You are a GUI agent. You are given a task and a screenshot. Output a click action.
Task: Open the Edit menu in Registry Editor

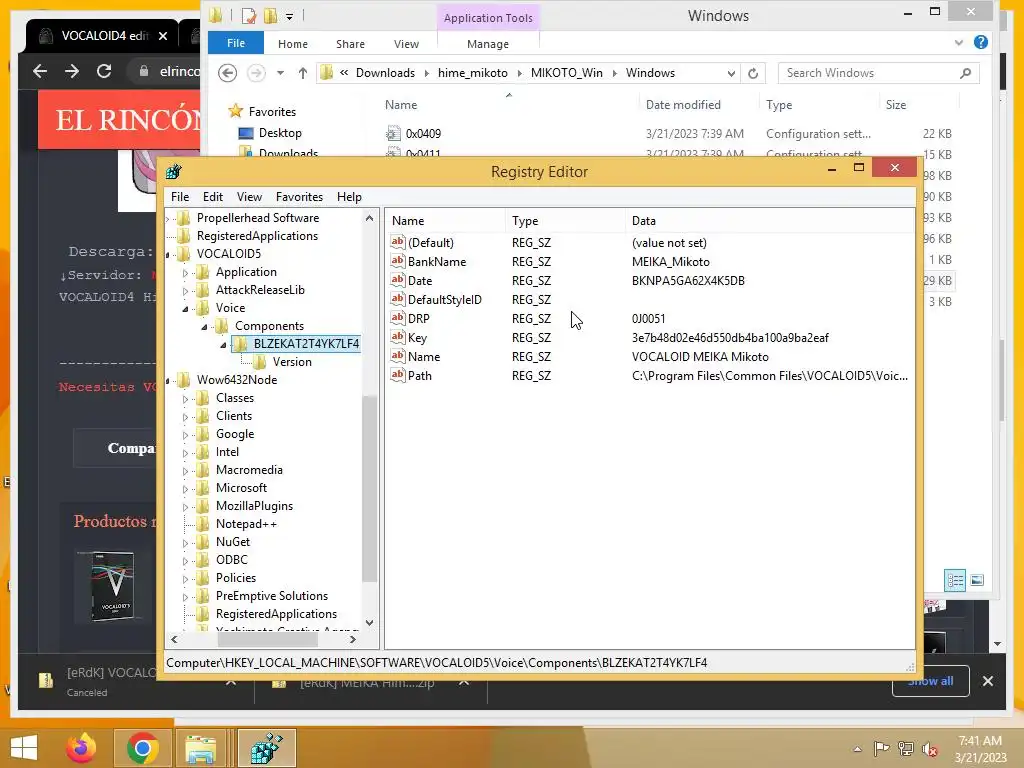212,197
